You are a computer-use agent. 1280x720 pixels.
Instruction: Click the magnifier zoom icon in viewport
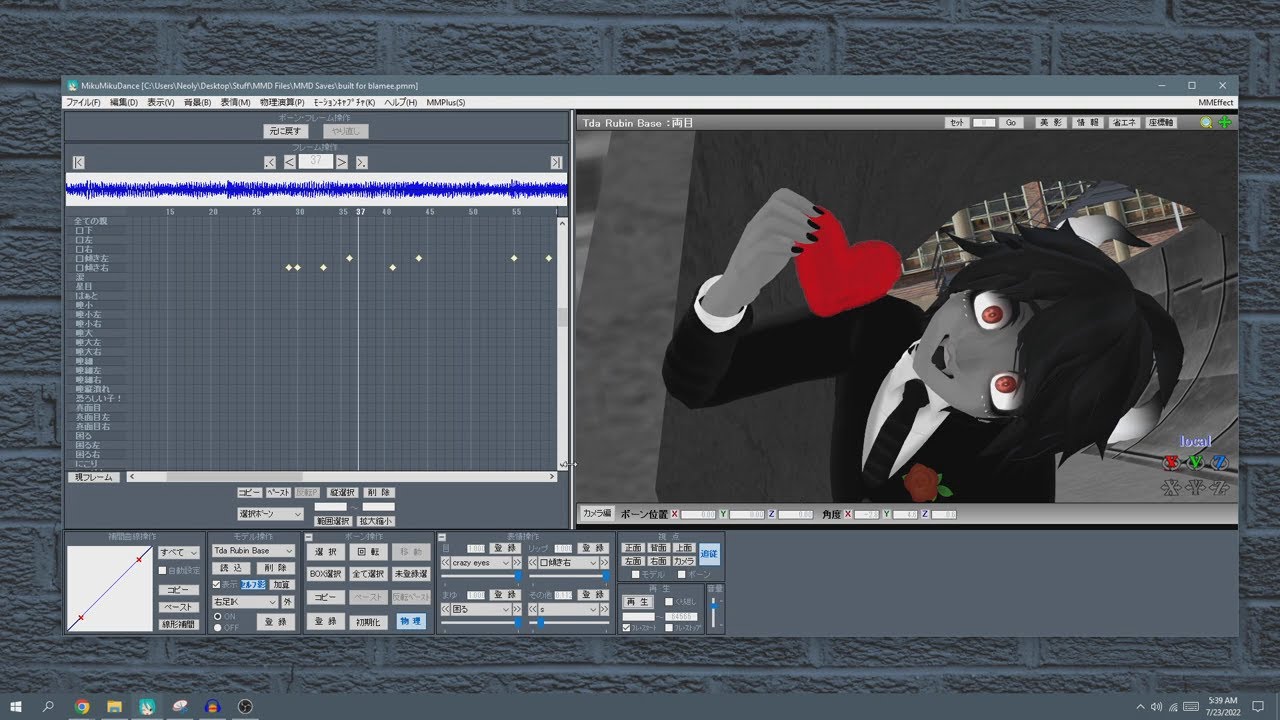click(x=1206, y=122)
